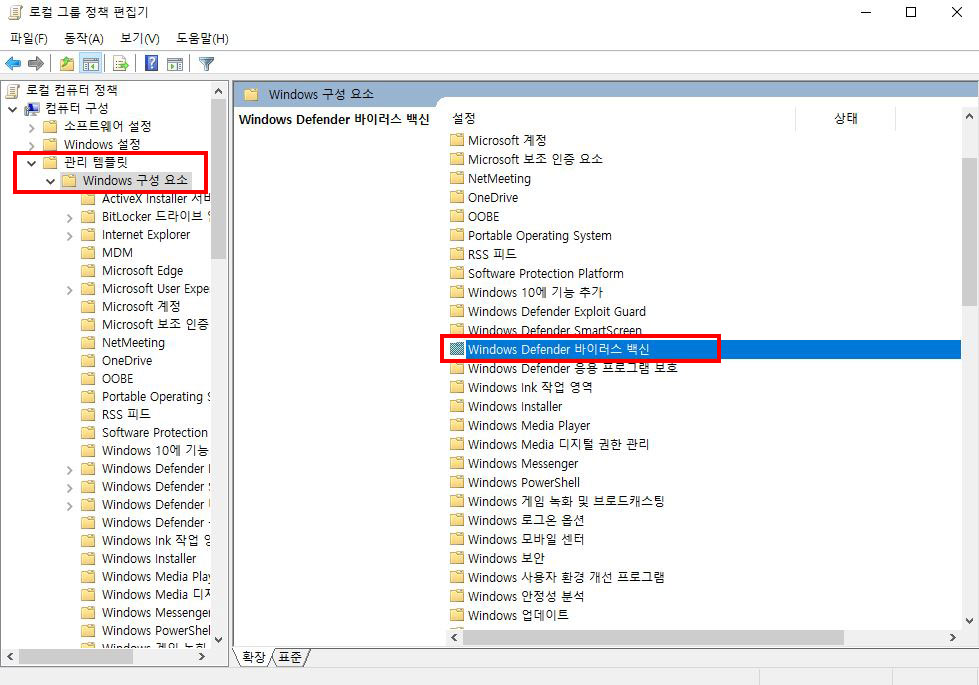Open help from the toolbar question icon
The width and height of the screenshot is (979, 685).
tap(151, 63)
